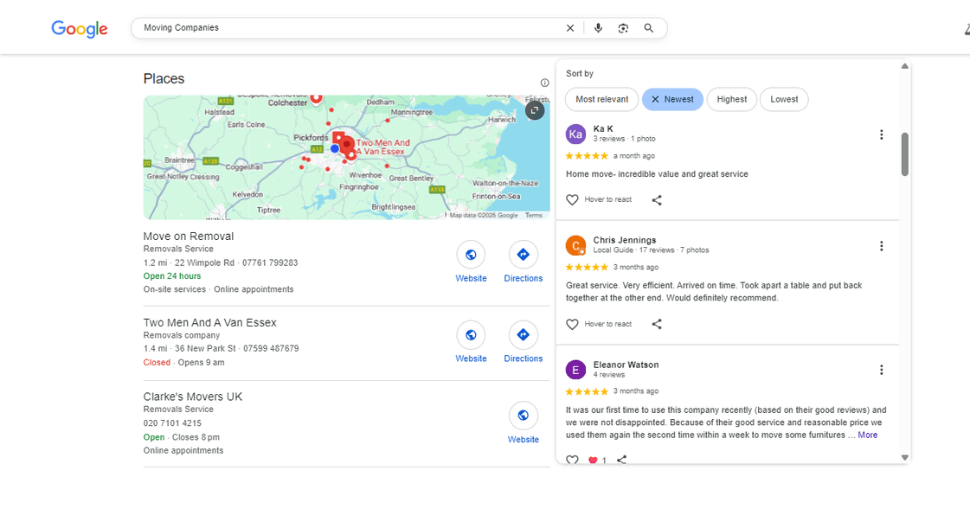970x517 pixels.
Task: Open Ka K review options menu
Action: [x=881, y=134]
